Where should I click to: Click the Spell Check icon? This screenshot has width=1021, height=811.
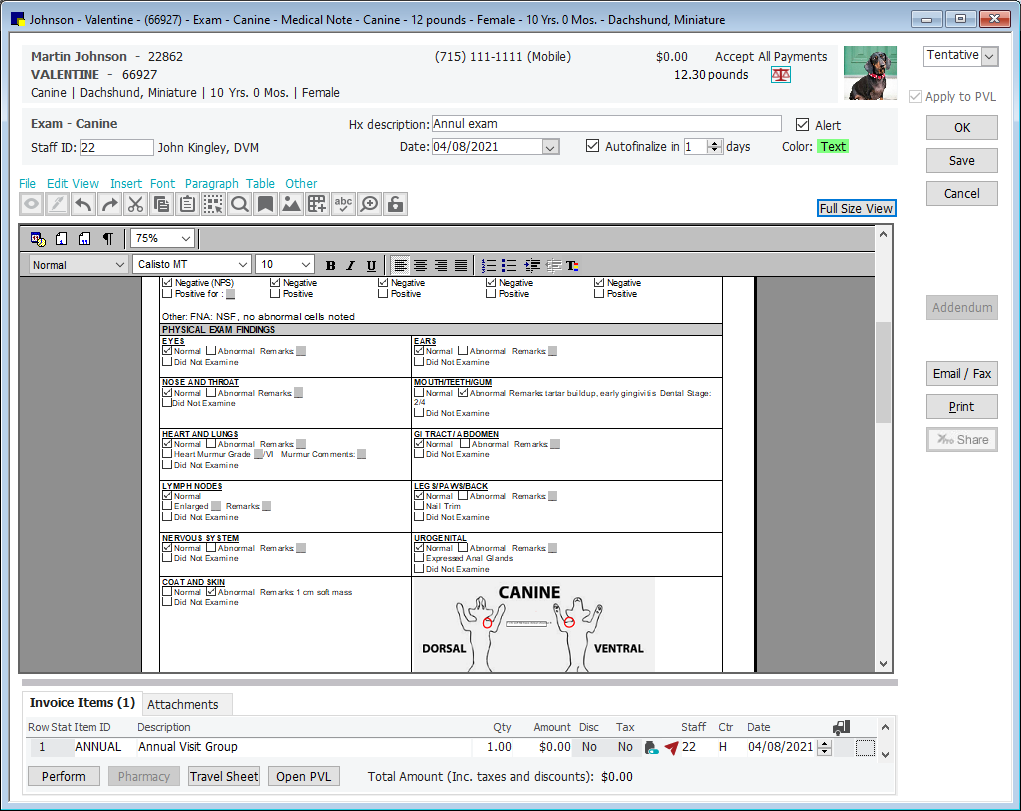pyautogui.click(x=345, y=203)
